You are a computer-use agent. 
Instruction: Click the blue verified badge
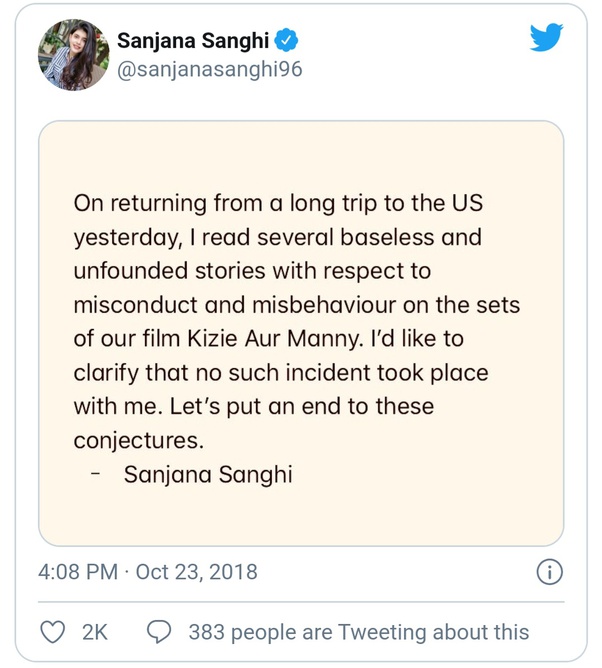[x=287, y=41]
